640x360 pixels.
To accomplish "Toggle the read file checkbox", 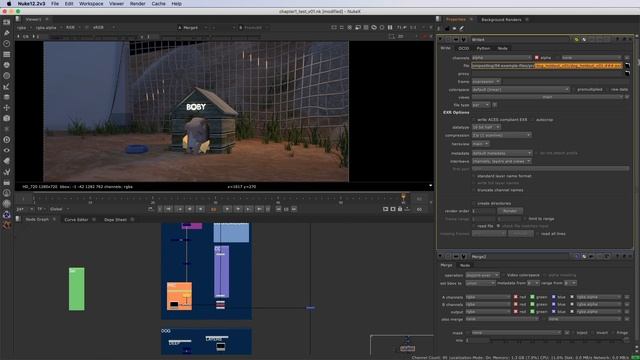I will point(474,226).
